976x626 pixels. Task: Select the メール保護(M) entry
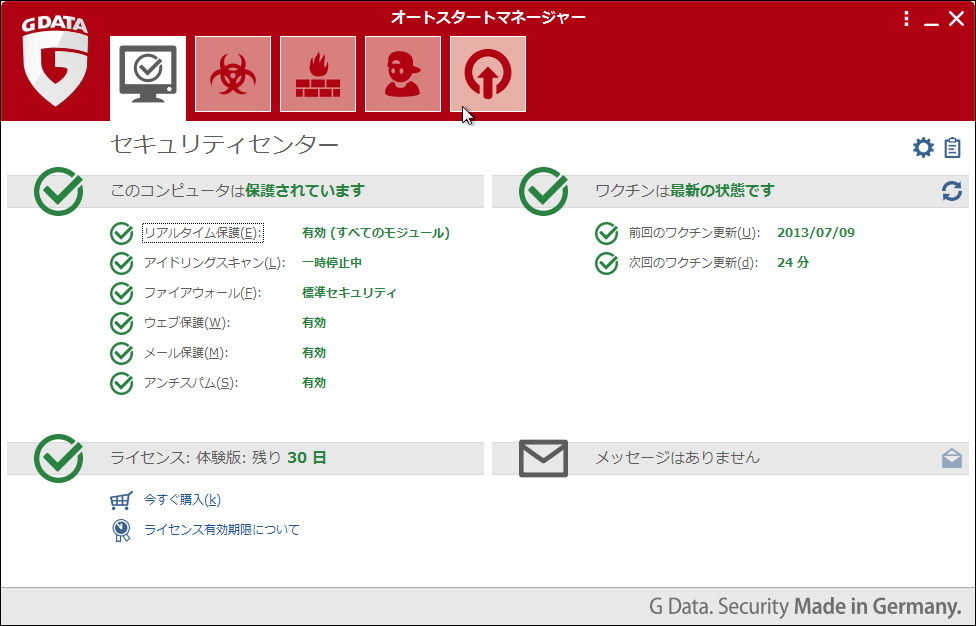click(186, 352)
